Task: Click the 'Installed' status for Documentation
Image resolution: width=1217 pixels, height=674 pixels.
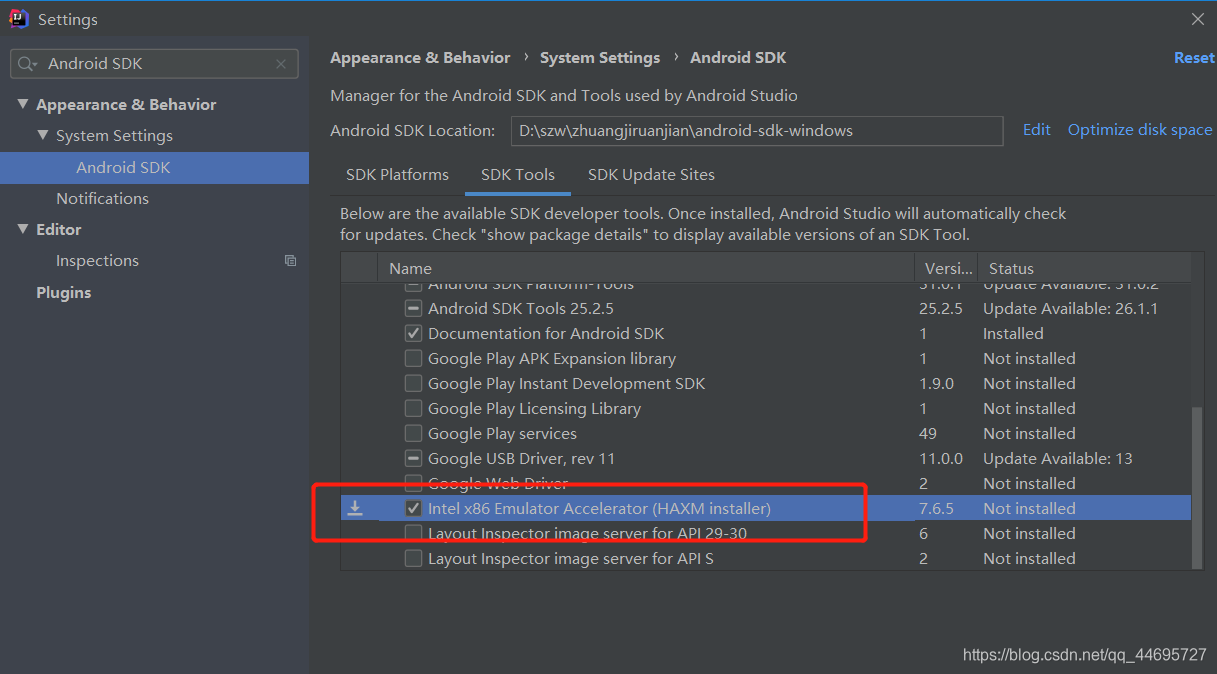Action: pos(1013,334)
